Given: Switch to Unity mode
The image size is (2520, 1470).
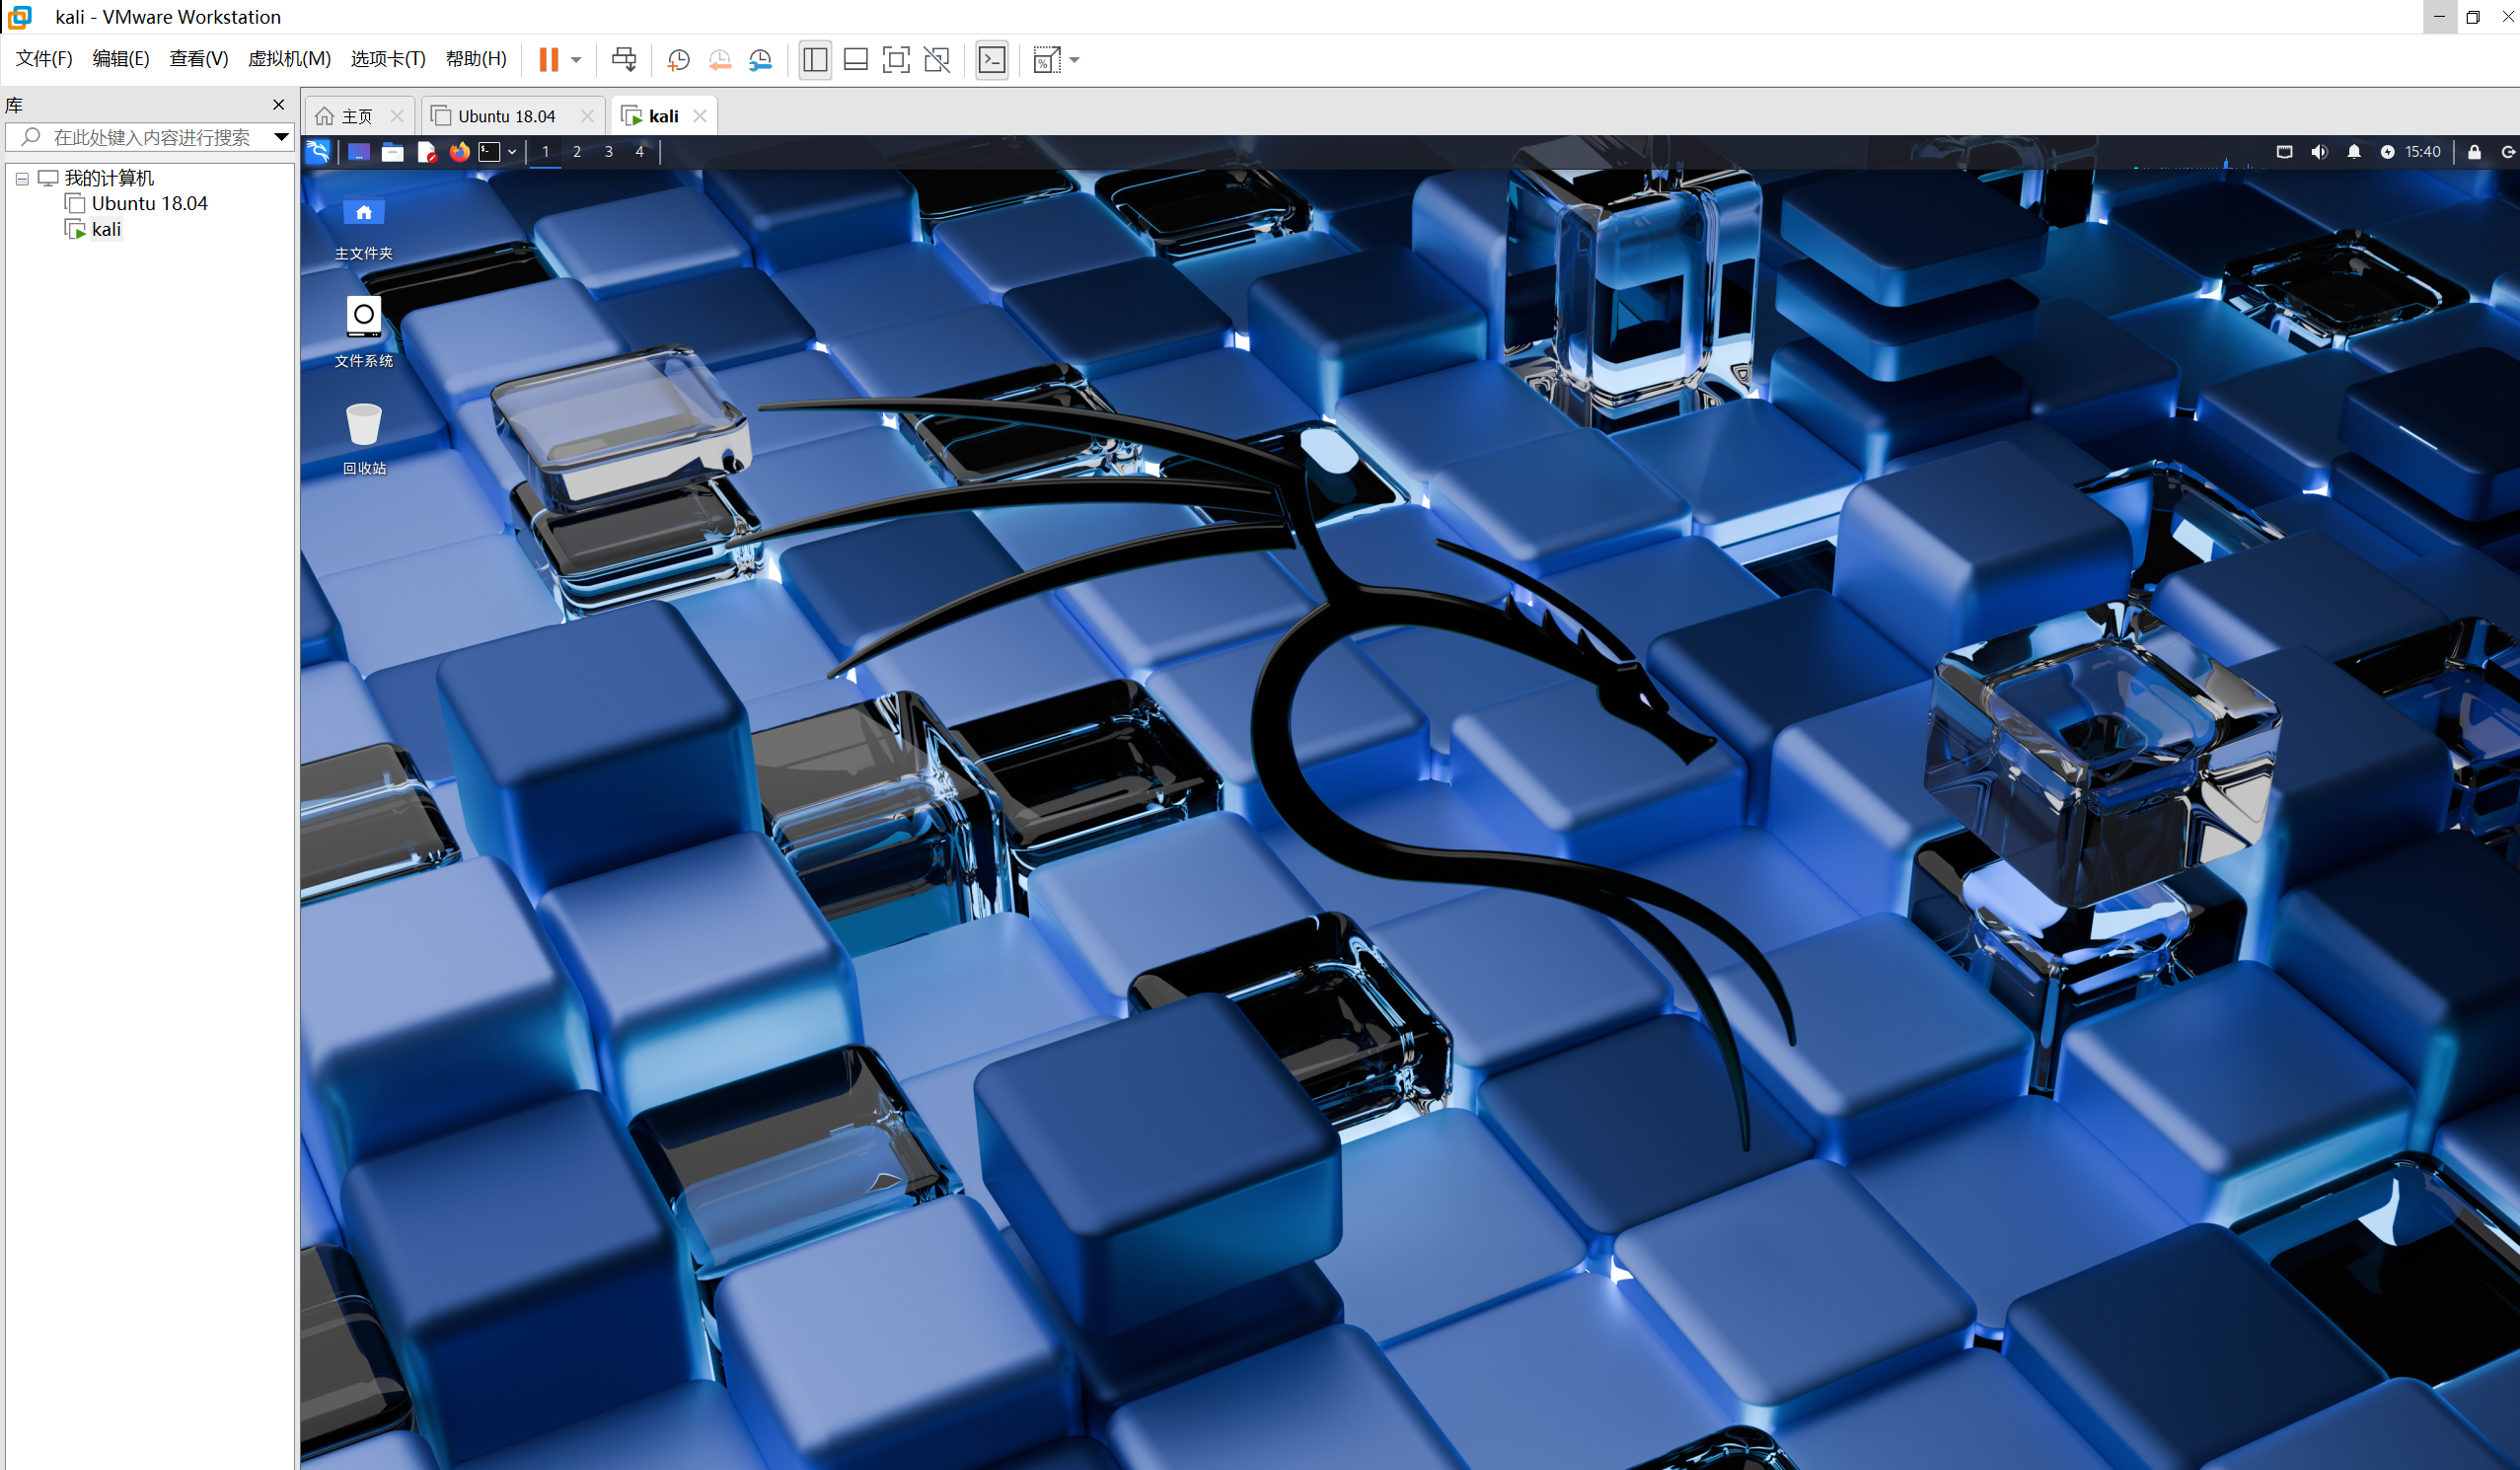Looking at the screenshot, I should pos(937,60).
